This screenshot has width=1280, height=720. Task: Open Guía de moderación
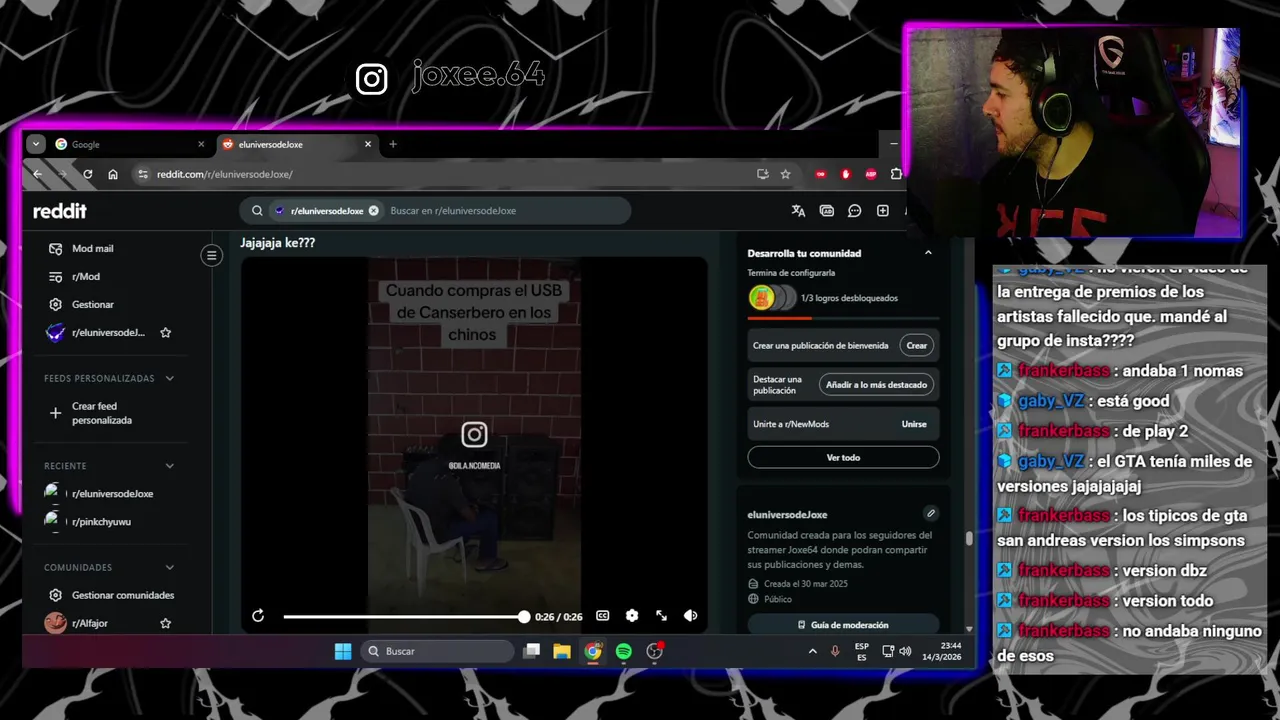pyautogui.click(x=843, y=625)
